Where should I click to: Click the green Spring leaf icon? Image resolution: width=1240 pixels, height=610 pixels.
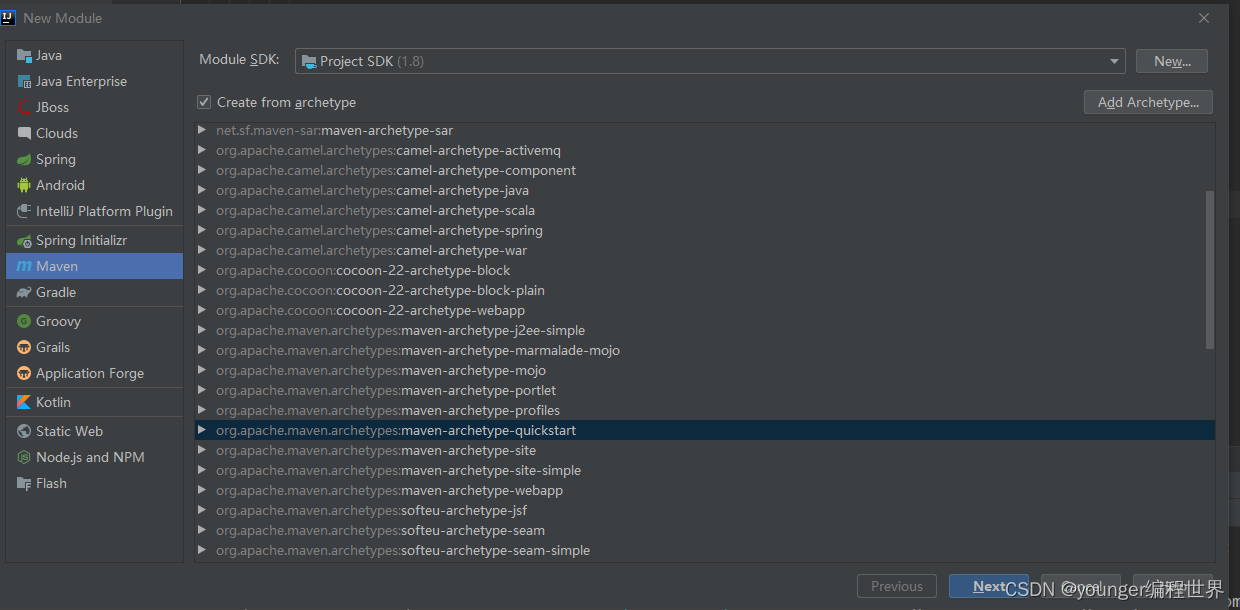coord(25,159)
